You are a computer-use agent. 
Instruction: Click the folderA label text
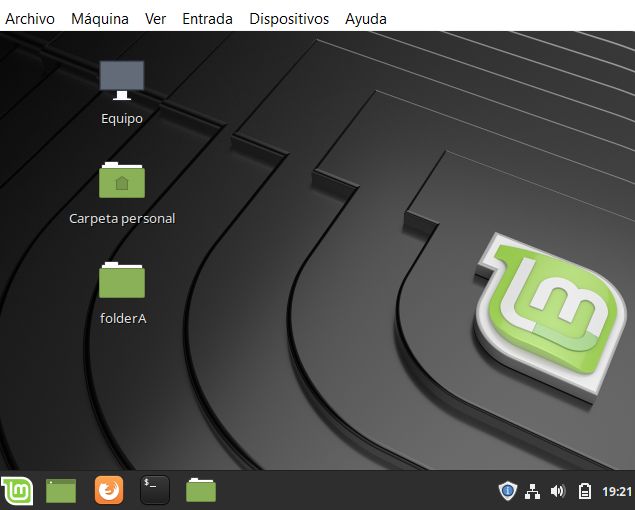point(123,318)
